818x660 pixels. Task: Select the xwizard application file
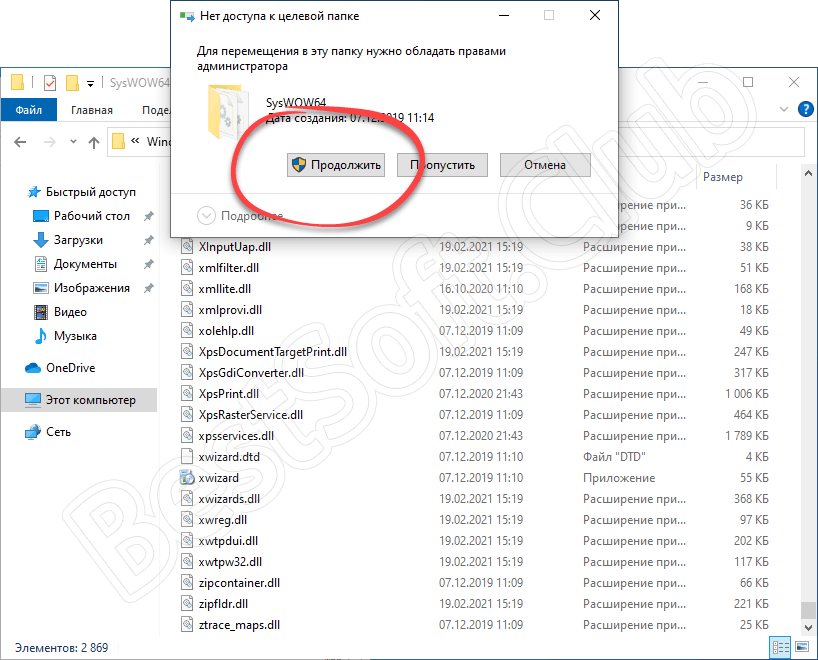218,479
